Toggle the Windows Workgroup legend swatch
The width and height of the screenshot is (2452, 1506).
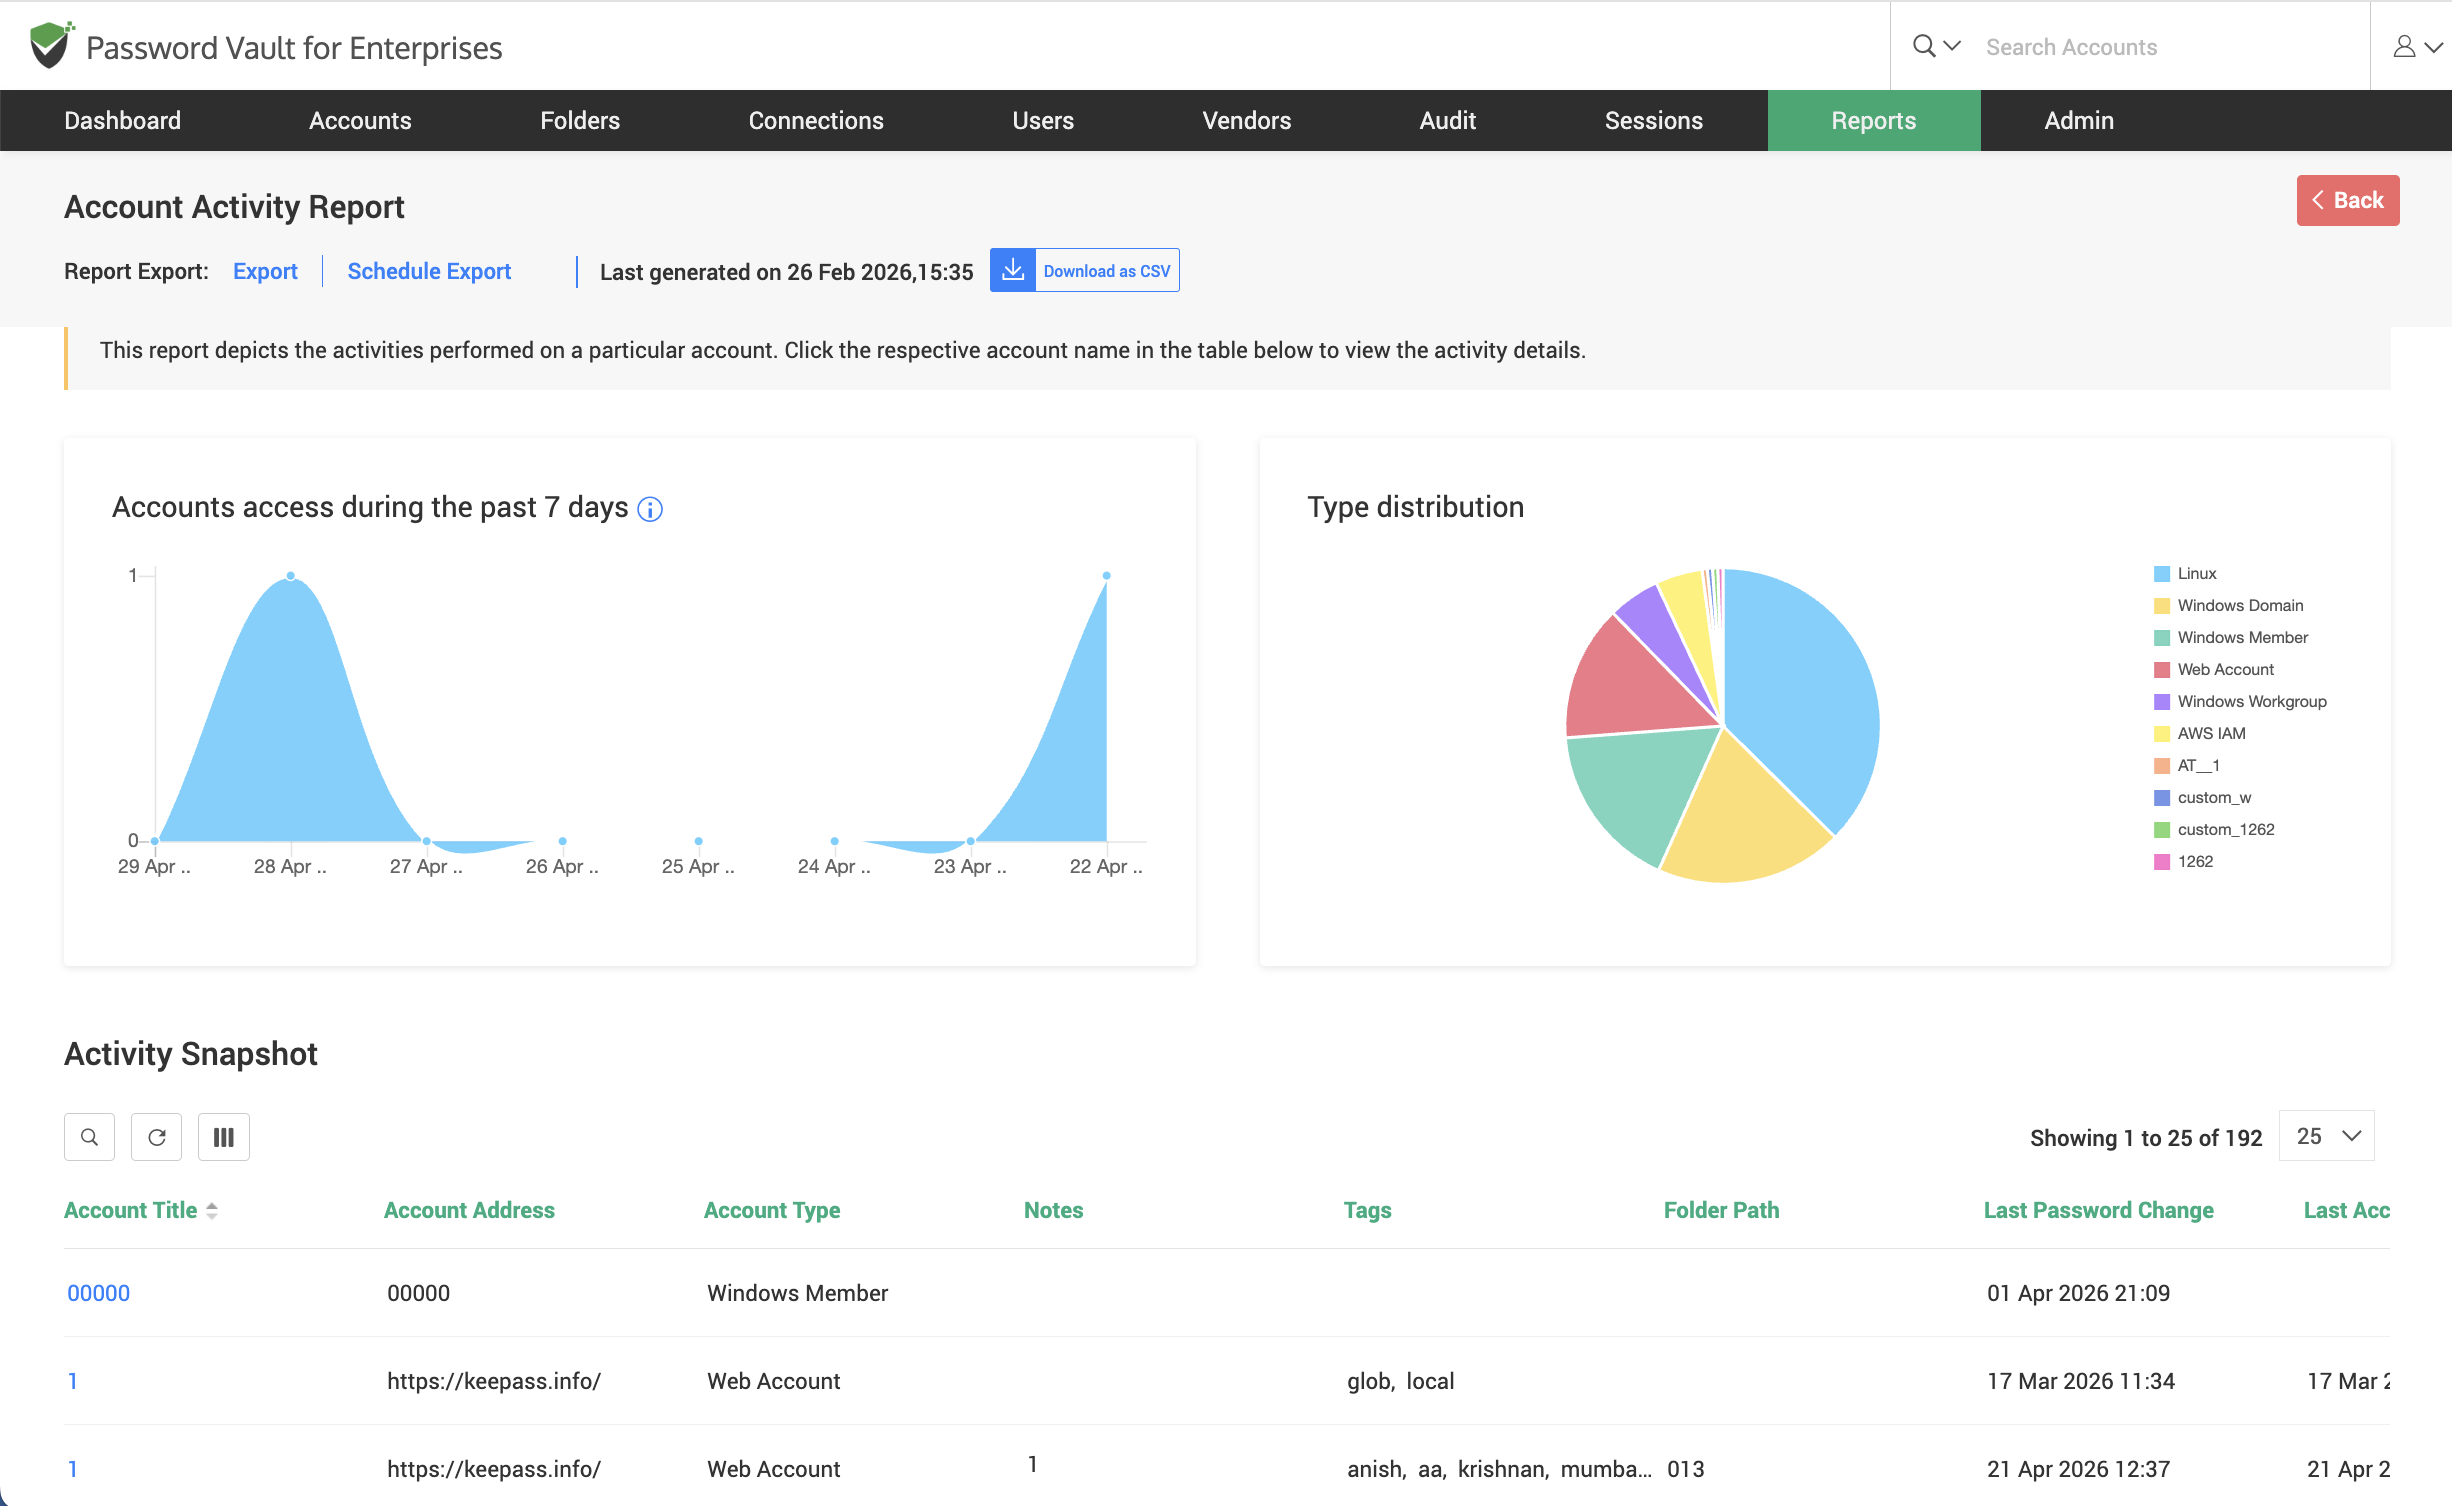[x=2162, y=702]
